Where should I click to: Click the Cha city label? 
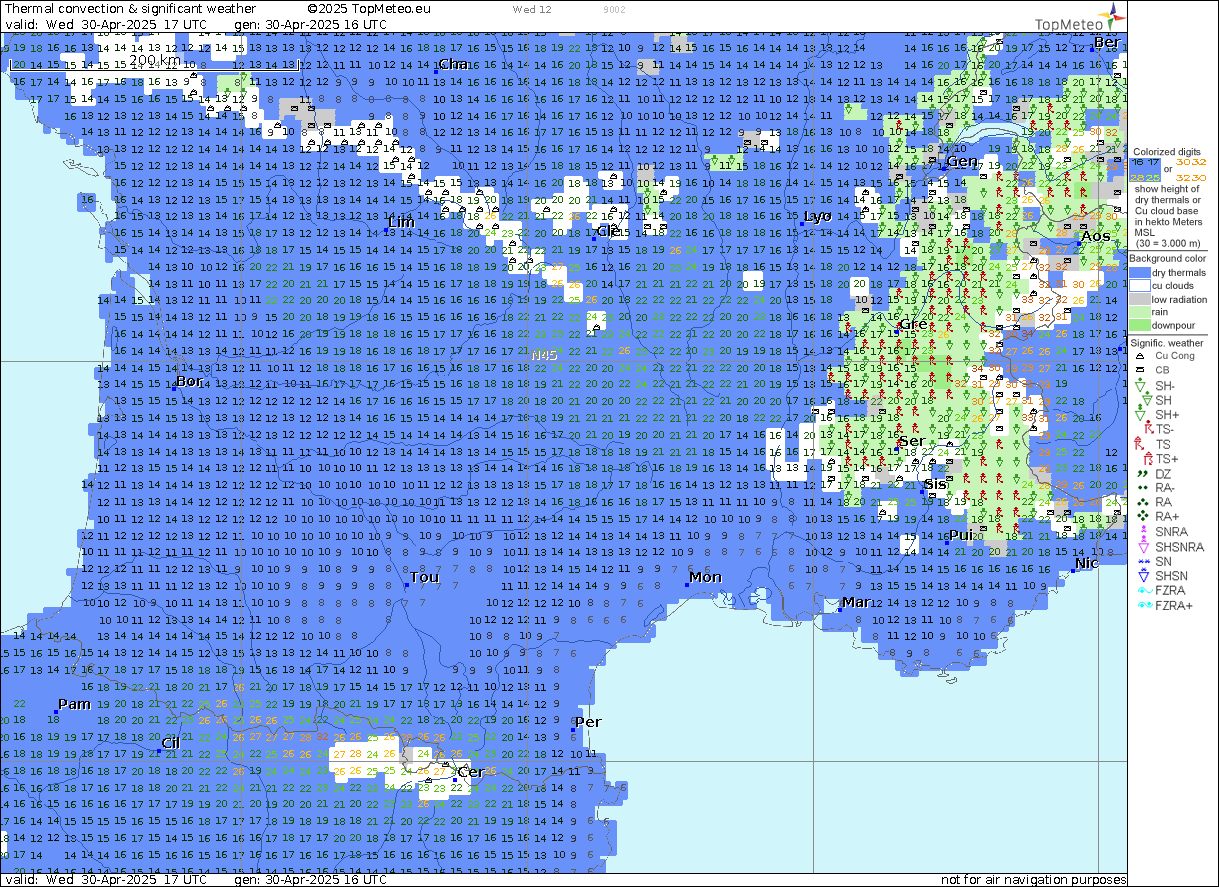coord(454,64)
